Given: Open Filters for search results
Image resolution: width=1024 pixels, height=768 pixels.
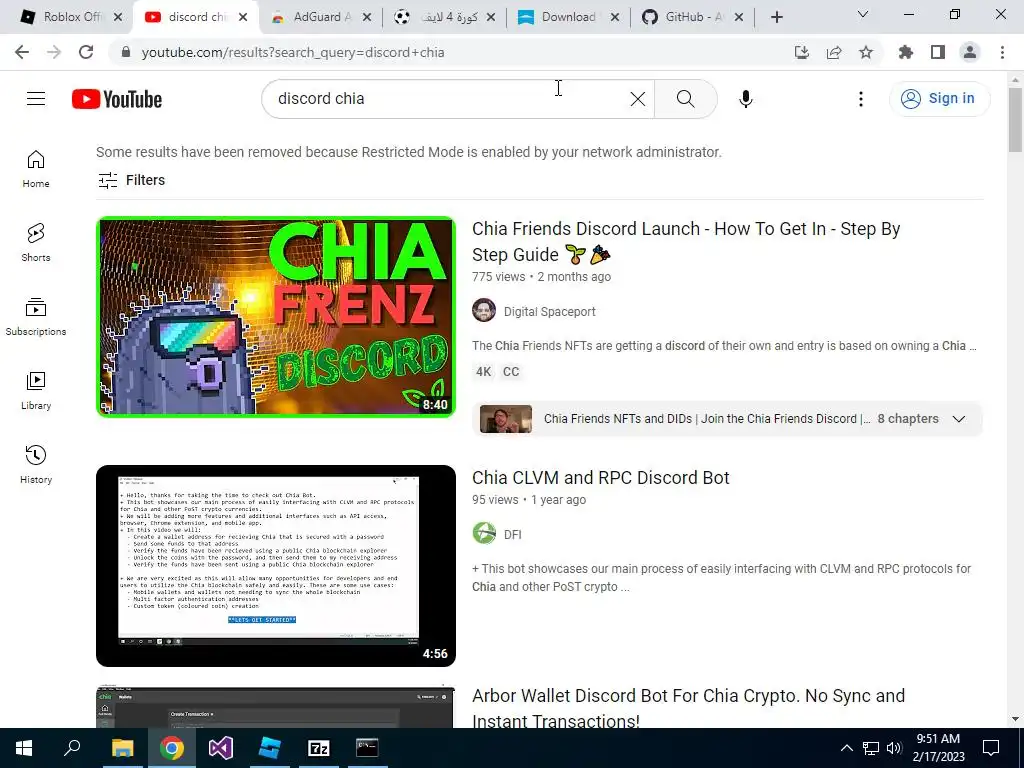Looking at the screenshot, I should 131,180.
